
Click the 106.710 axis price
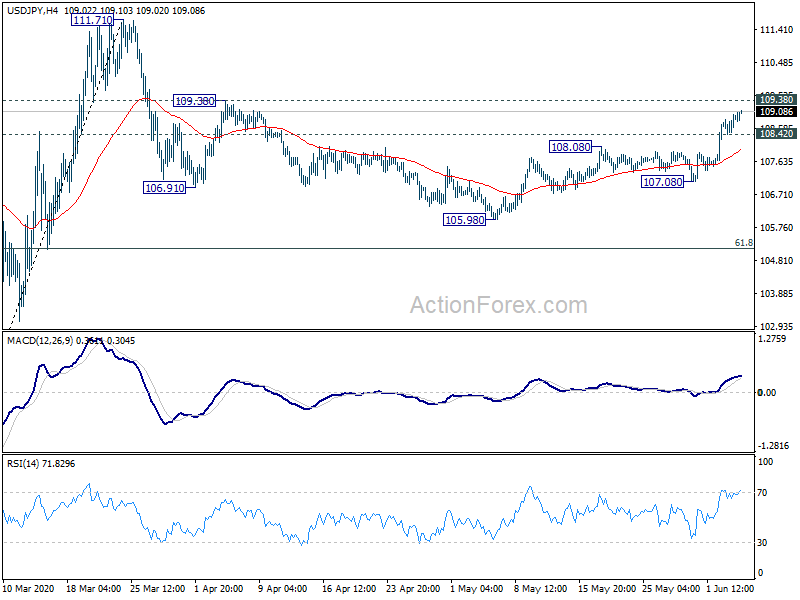coord(776,195)
